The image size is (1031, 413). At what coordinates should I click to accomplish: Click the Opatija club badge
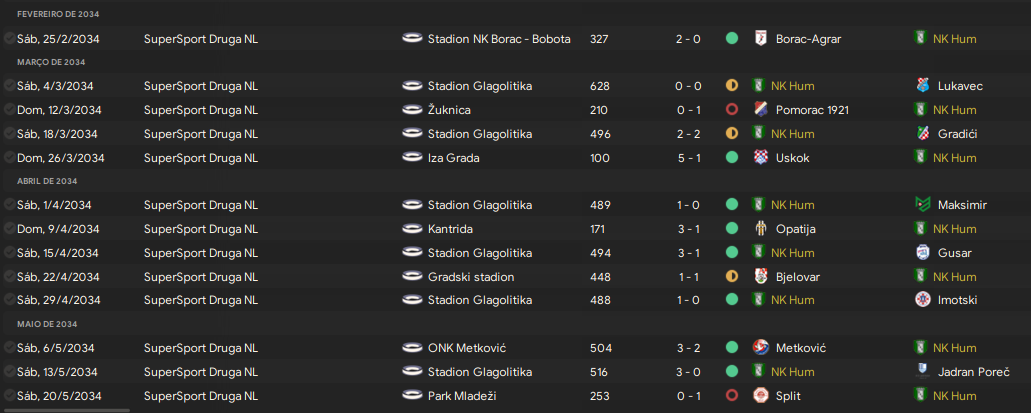(x=760, y=228)
